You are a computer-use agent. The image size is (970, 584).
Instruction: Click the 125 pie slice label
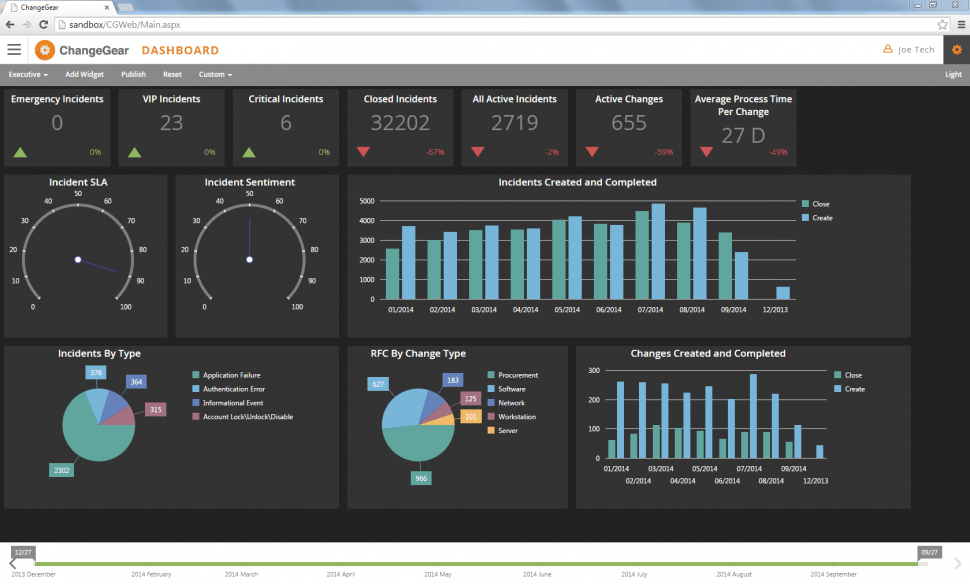coord(471,399)
